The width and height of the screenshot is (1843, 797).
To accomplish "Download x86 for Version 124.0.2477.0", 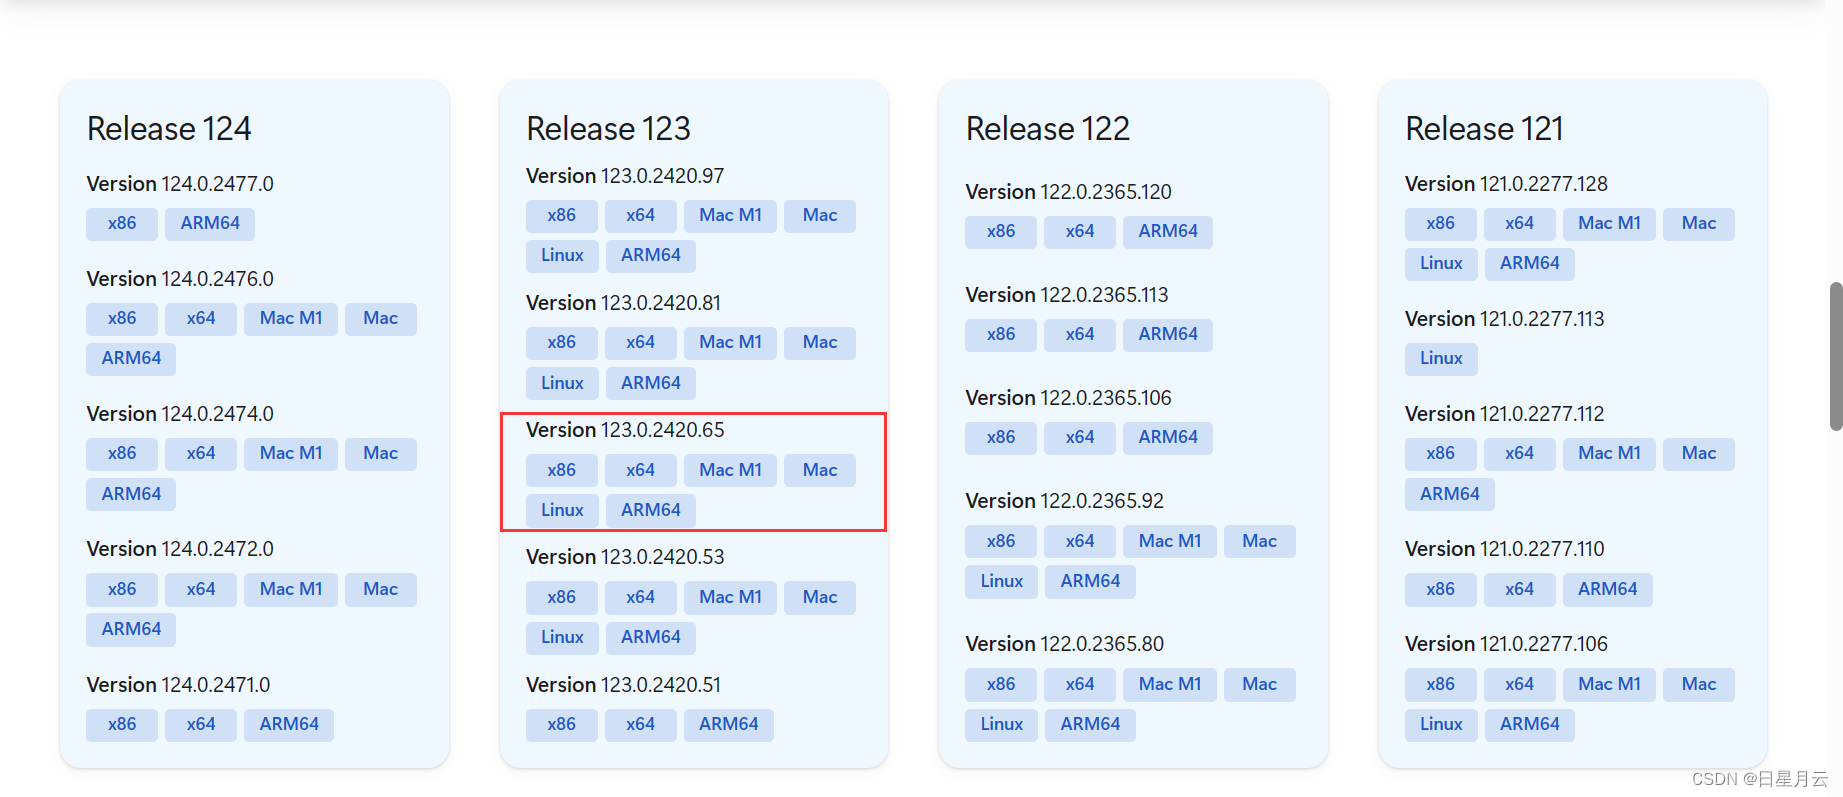I will [x=122, y=224].
